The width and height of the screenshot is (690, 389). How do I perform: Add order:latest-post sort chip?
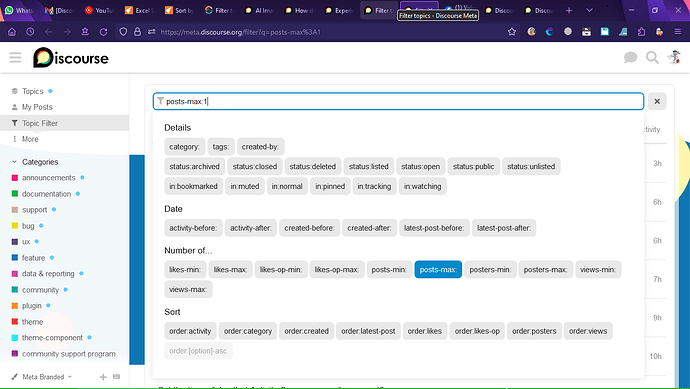(368, 331)
